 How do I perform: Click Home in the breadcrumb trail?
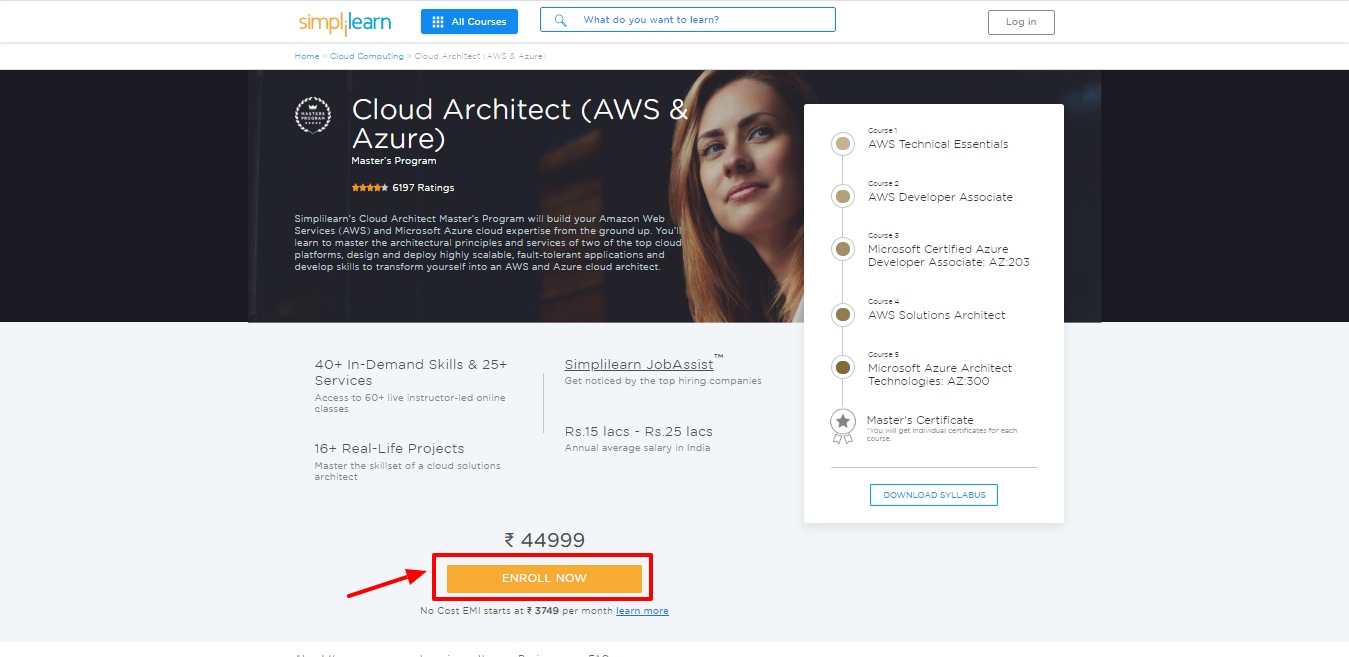(x=306, y=56)
